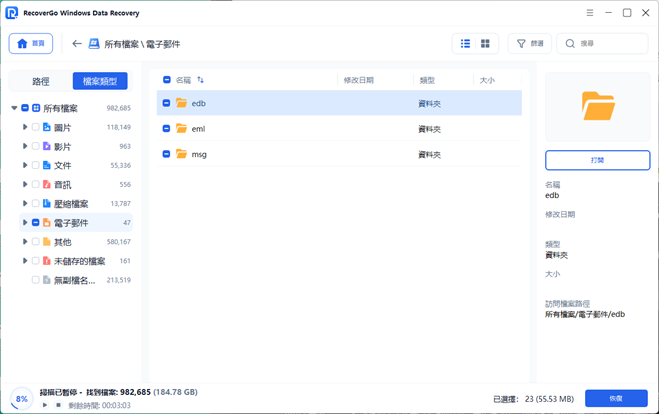Click the 壓縮檔案 archive category icon
This screenshot has height=414, width=659.
click(x=47, y=203)
